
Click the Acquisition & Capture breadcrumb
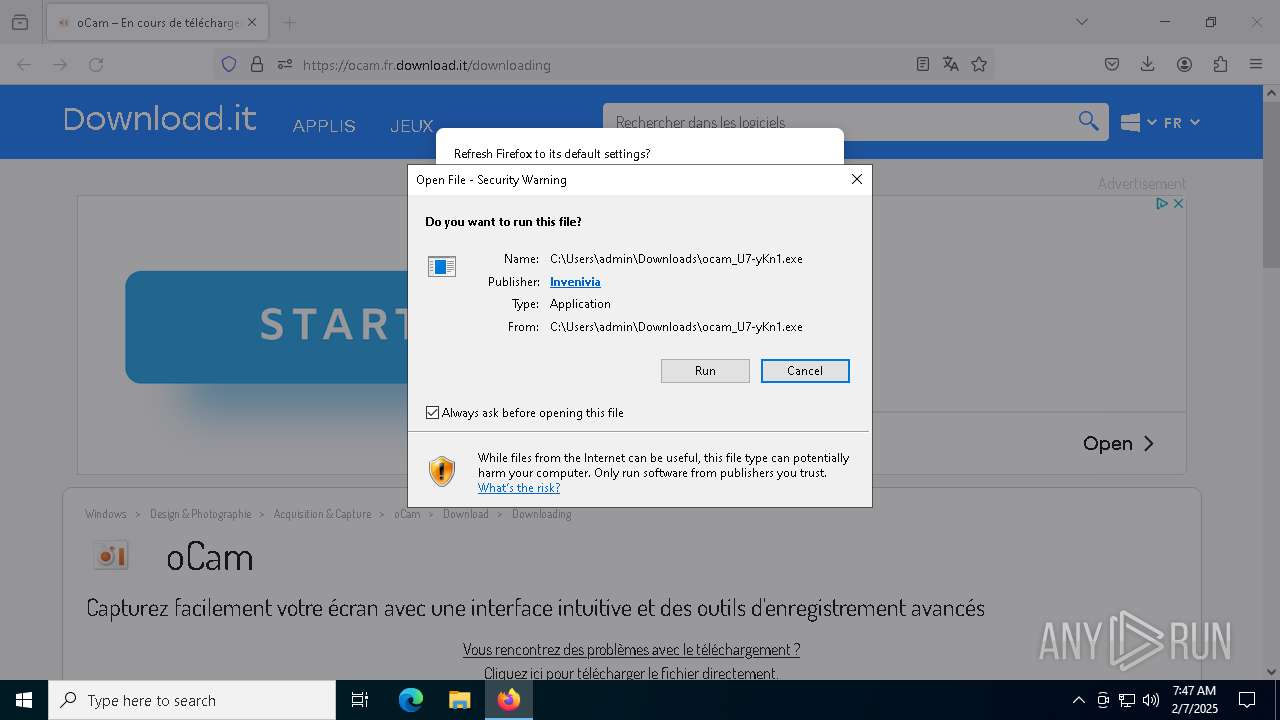(322, 514)
